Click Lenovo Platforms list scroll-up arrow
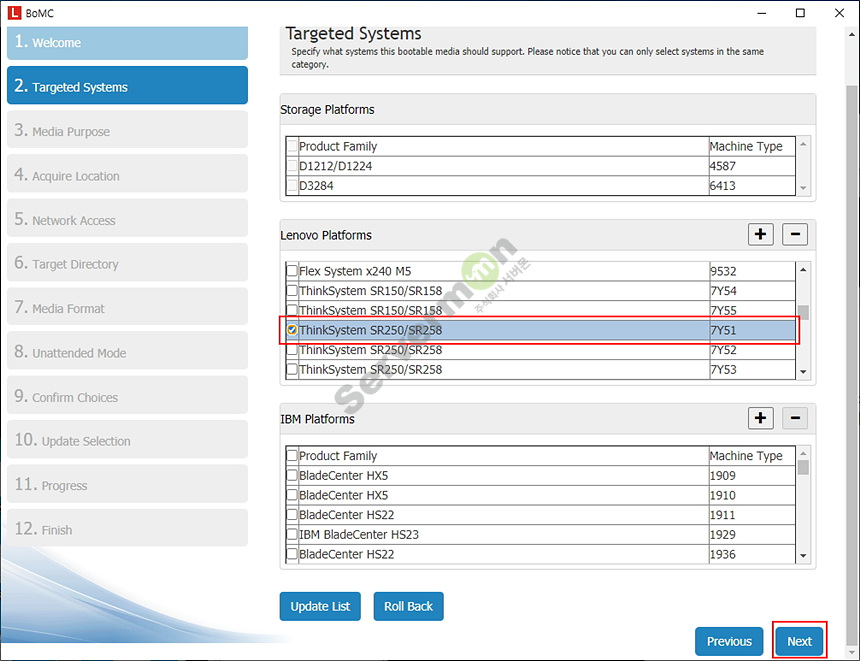The image size is (860, 661). (x=803, y=269)
